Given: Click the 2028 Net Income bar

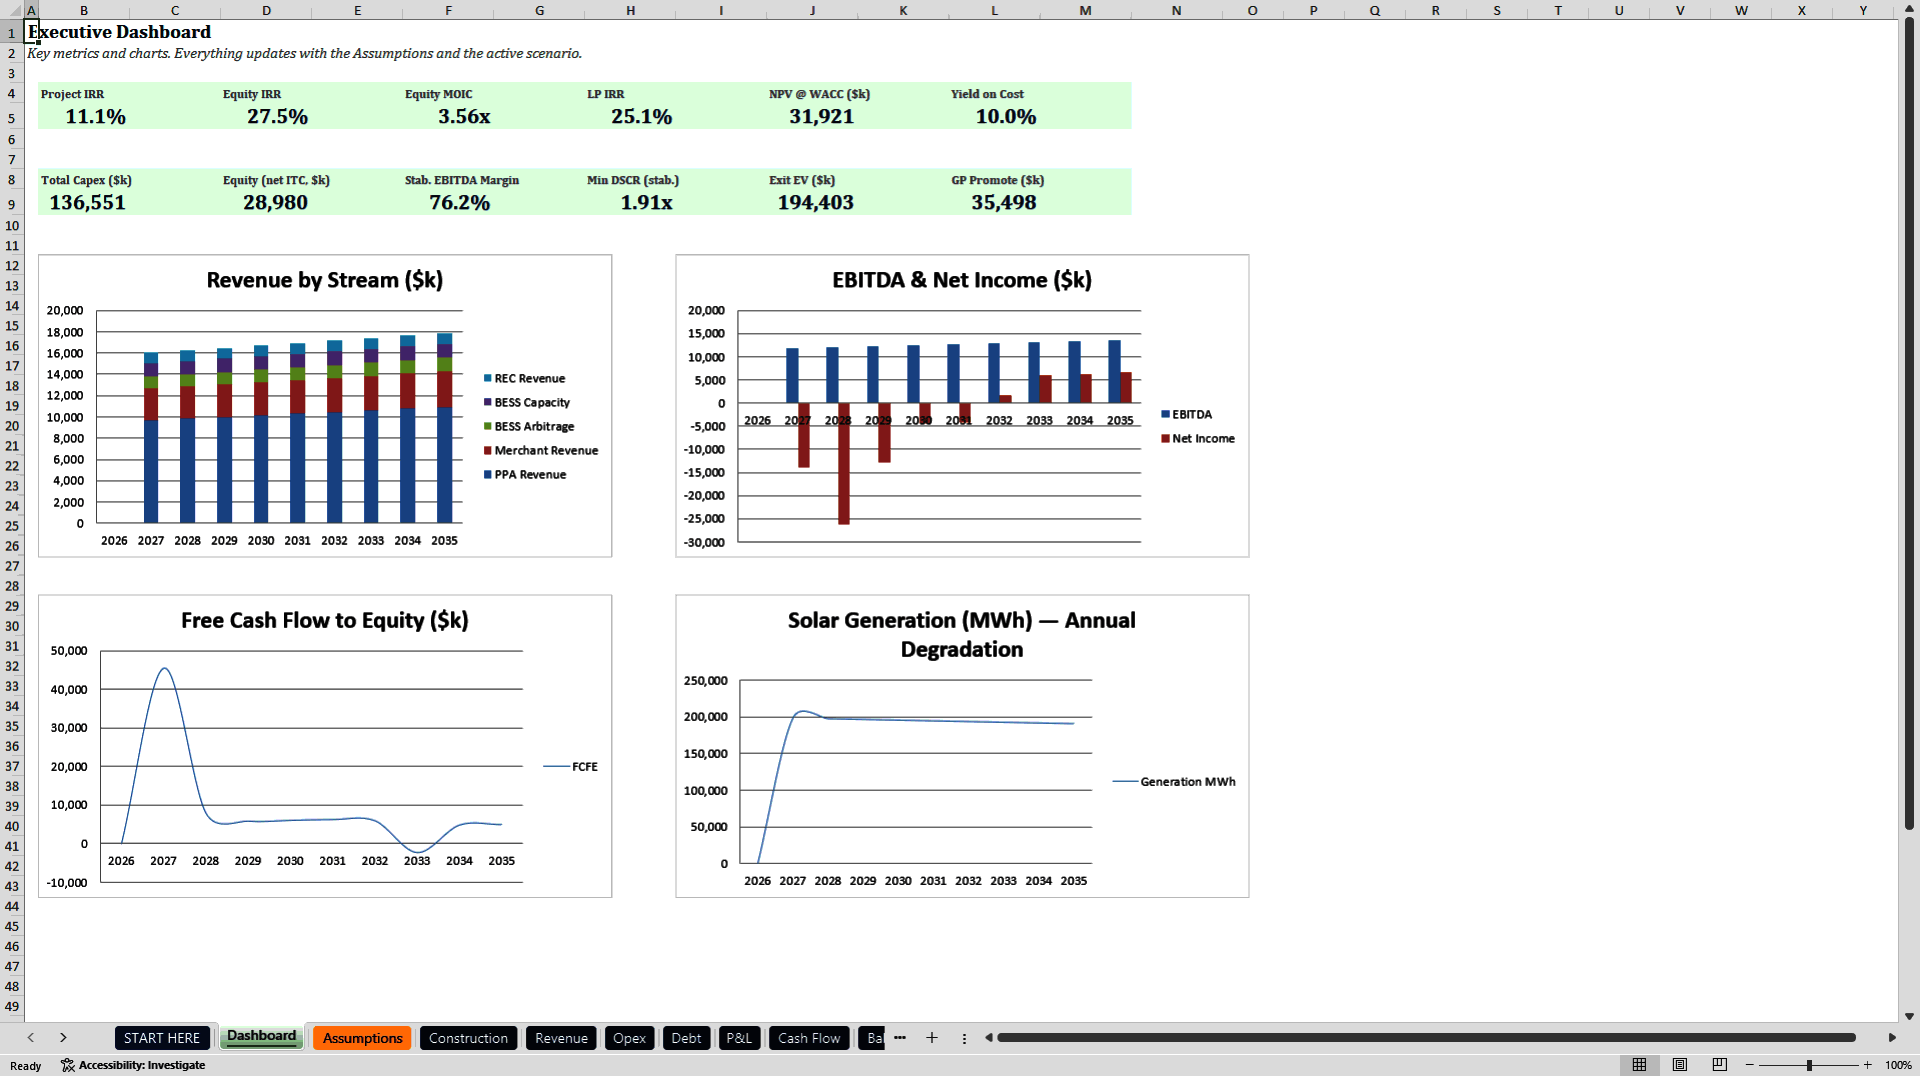Looking at the screenshot, I should (844, 463).
